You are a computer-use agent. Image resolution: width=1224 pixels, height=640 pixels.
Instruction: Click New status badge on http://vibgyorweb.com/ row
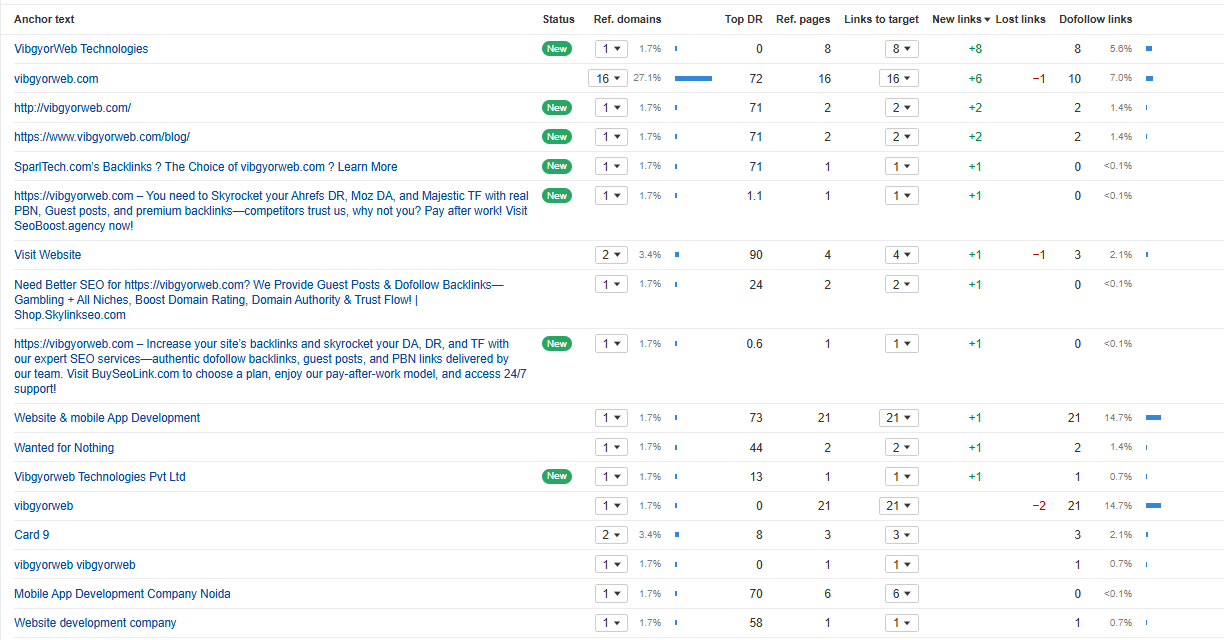tap(557, 108)
